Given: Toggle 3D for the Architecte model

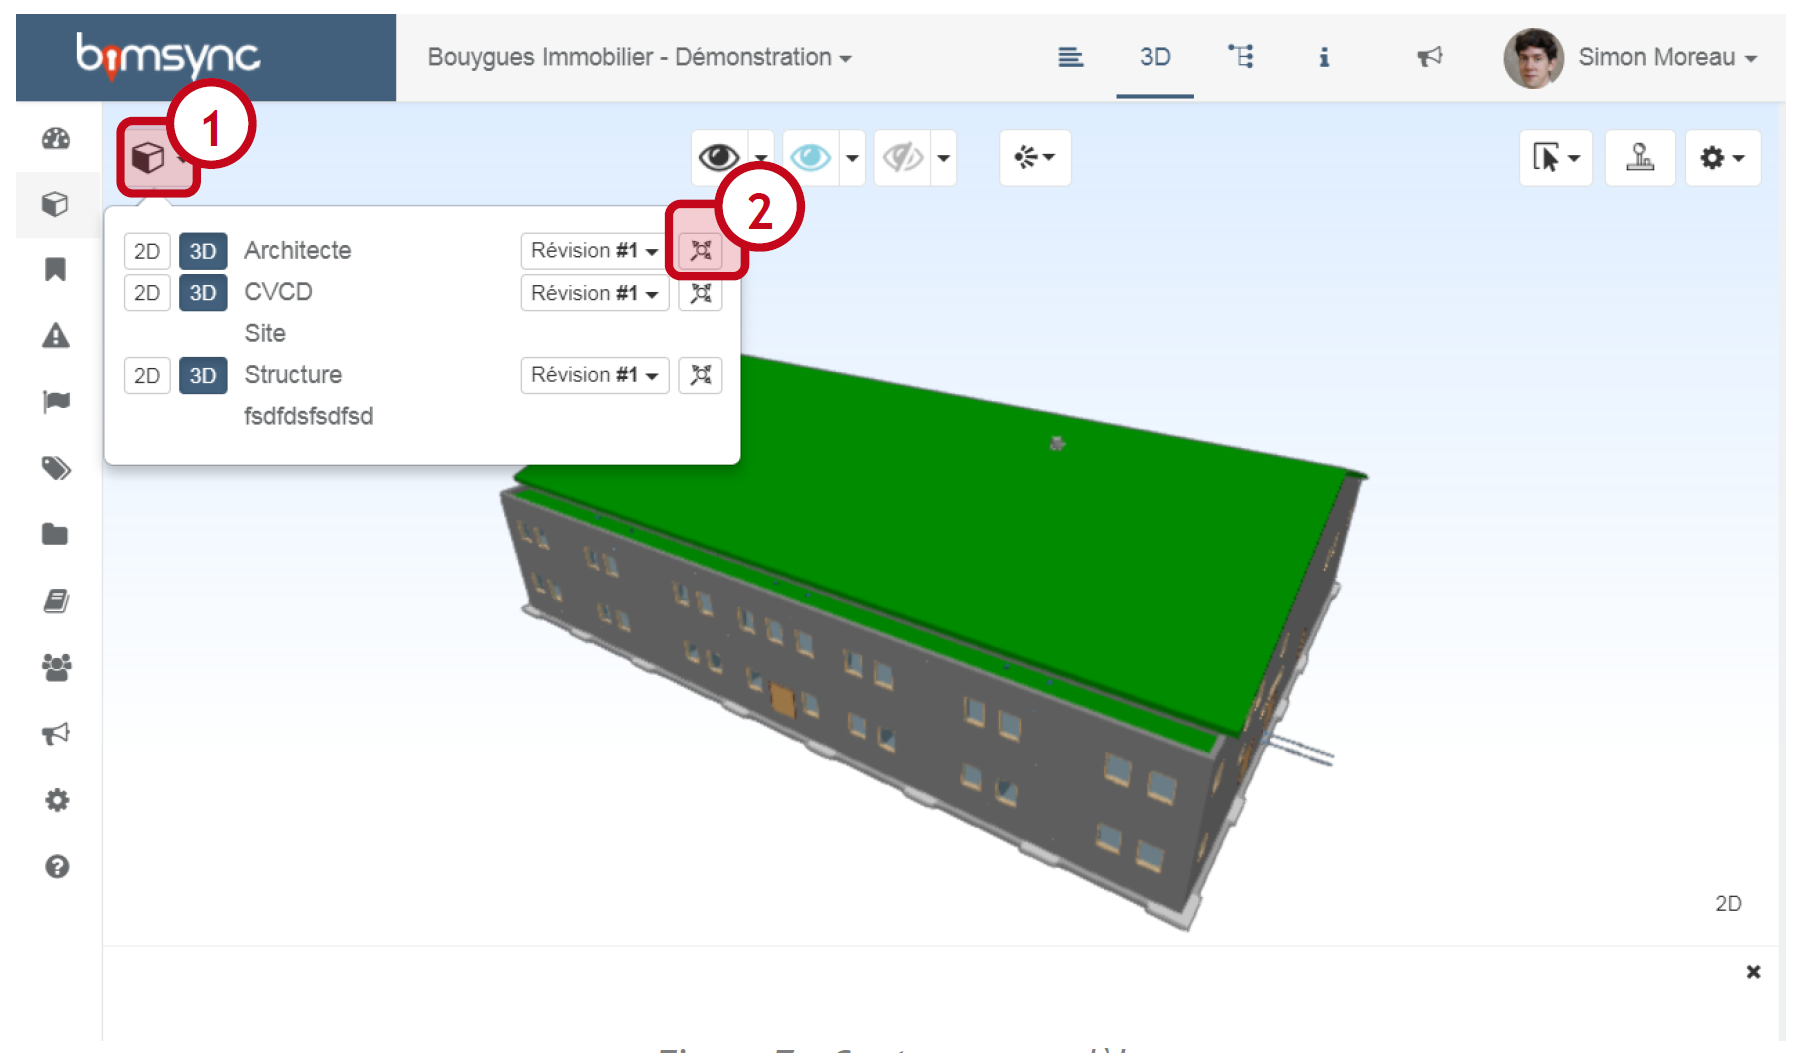Looking at the screenshot, I should [x=203, y=251].
